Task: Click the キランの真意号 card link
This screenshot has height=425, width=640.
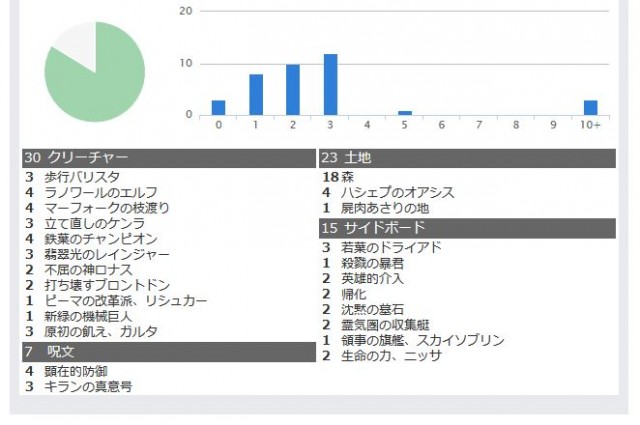Action: click(x=89, y=387)
